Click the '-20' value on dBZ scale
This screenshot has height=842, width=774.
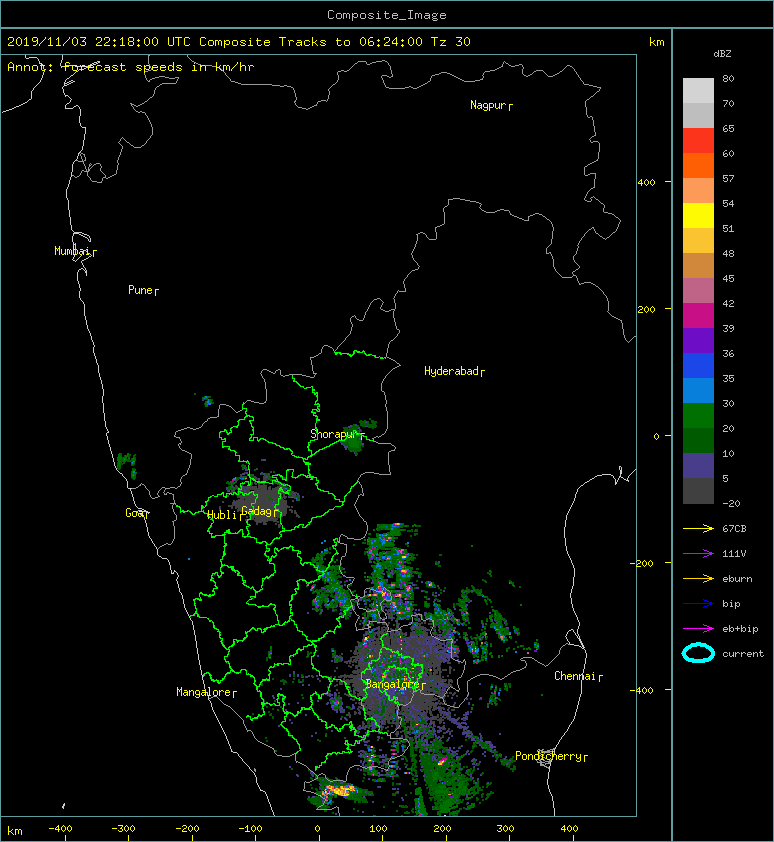[x=731, y=504]
